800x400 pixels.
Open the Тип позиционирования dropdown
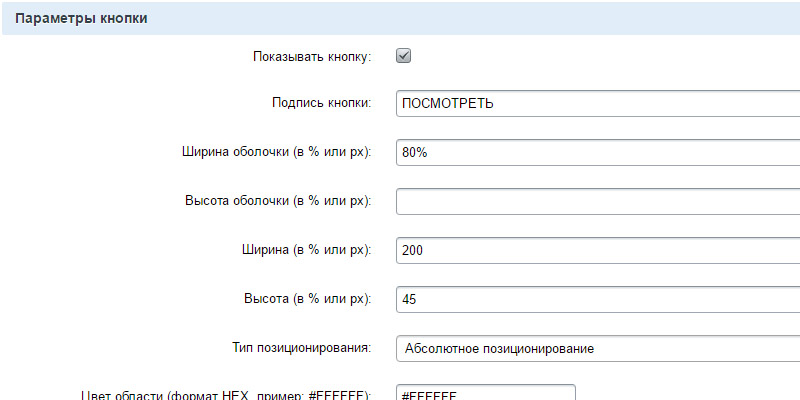(598, 348)
